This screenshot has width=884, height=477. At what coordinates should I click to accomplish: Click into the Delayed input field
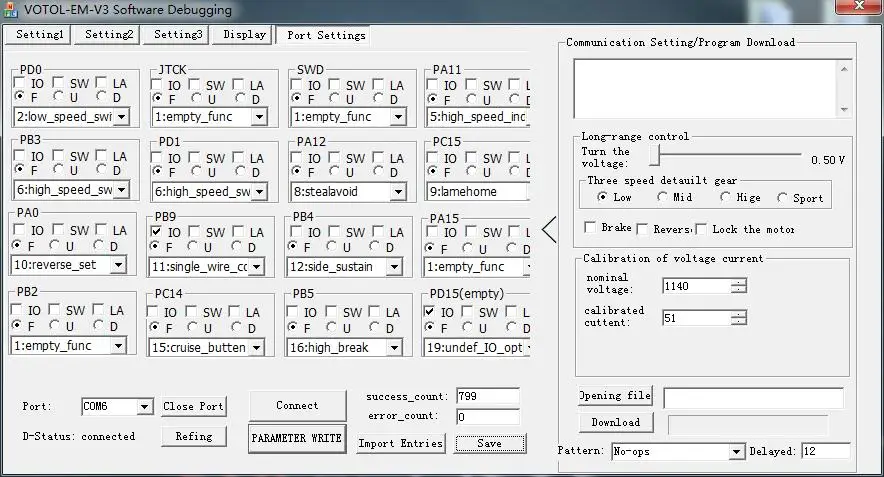[x=825, y=452]
